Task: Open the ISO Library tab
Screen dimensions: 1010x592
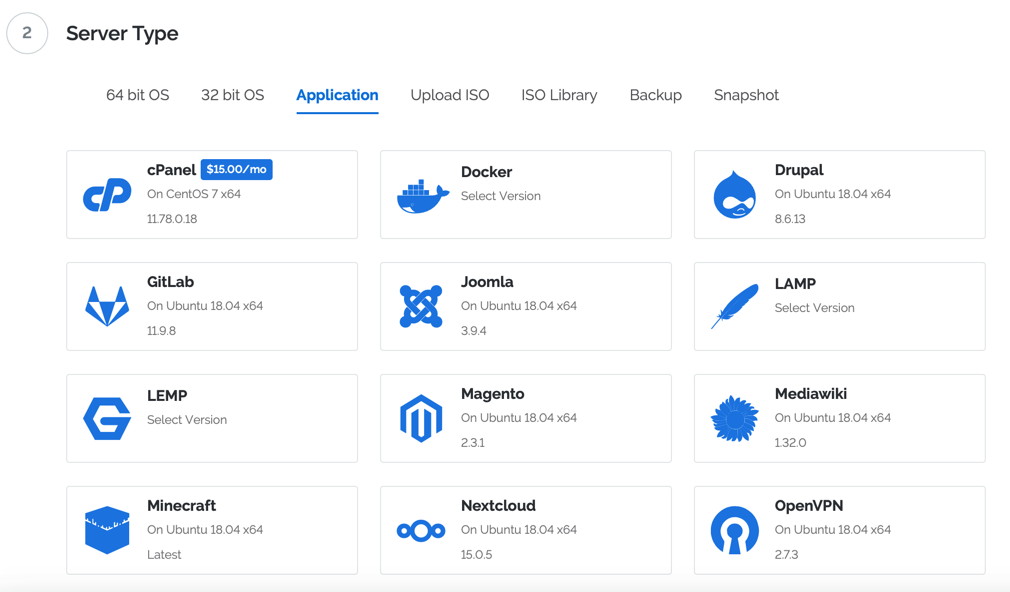Action: [559, 95]
